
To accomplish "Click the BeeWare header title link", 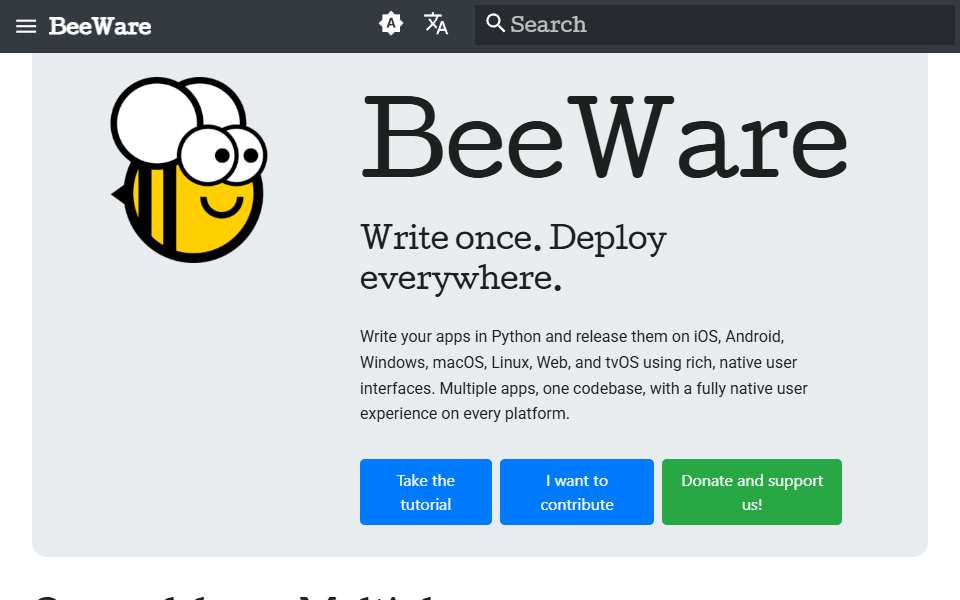I will coord(100,26).
